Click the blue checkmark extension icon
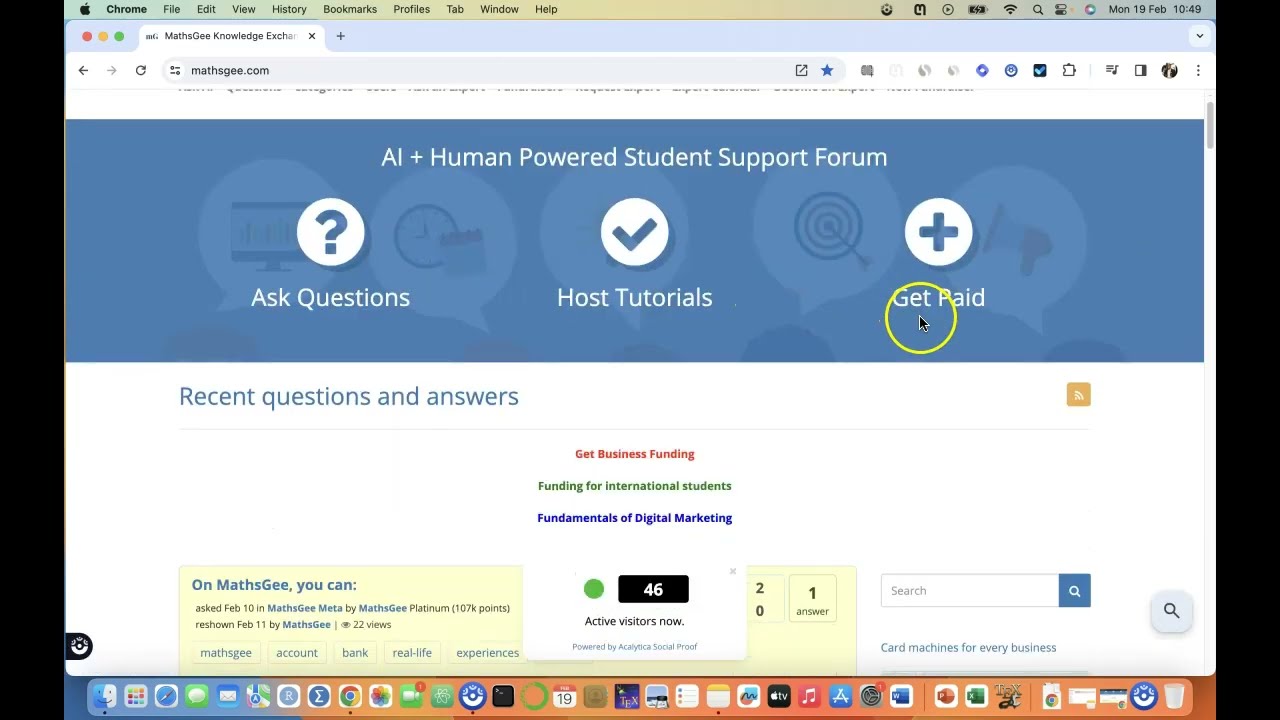Screen dimensions: 1280x720 (1040, 70)
